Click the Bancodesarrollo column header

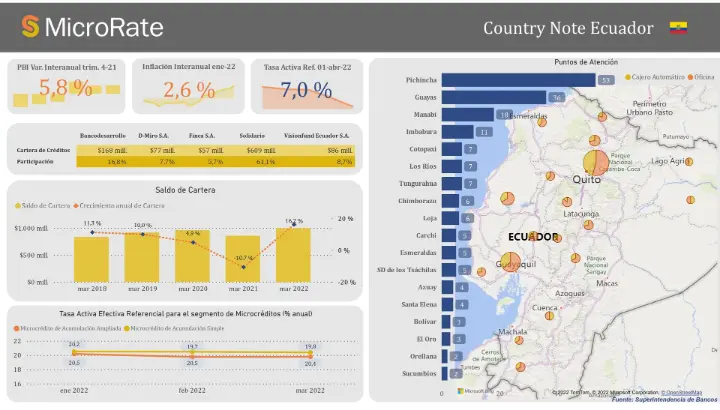(x=103, y=135)
